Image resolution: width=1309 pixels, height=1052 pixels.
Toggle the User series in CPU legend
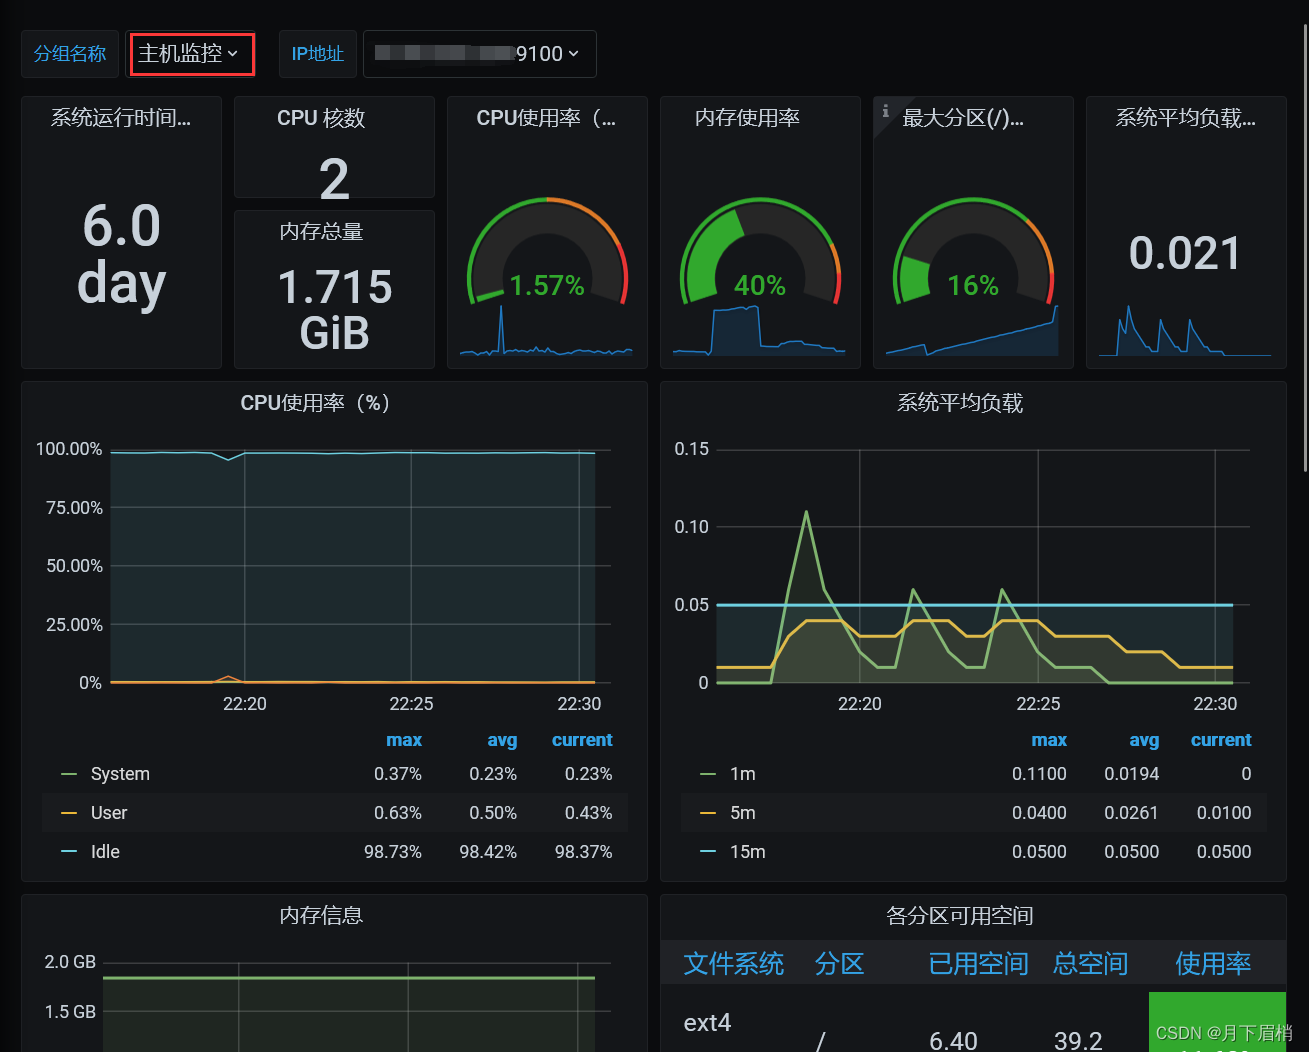point(109,813)
